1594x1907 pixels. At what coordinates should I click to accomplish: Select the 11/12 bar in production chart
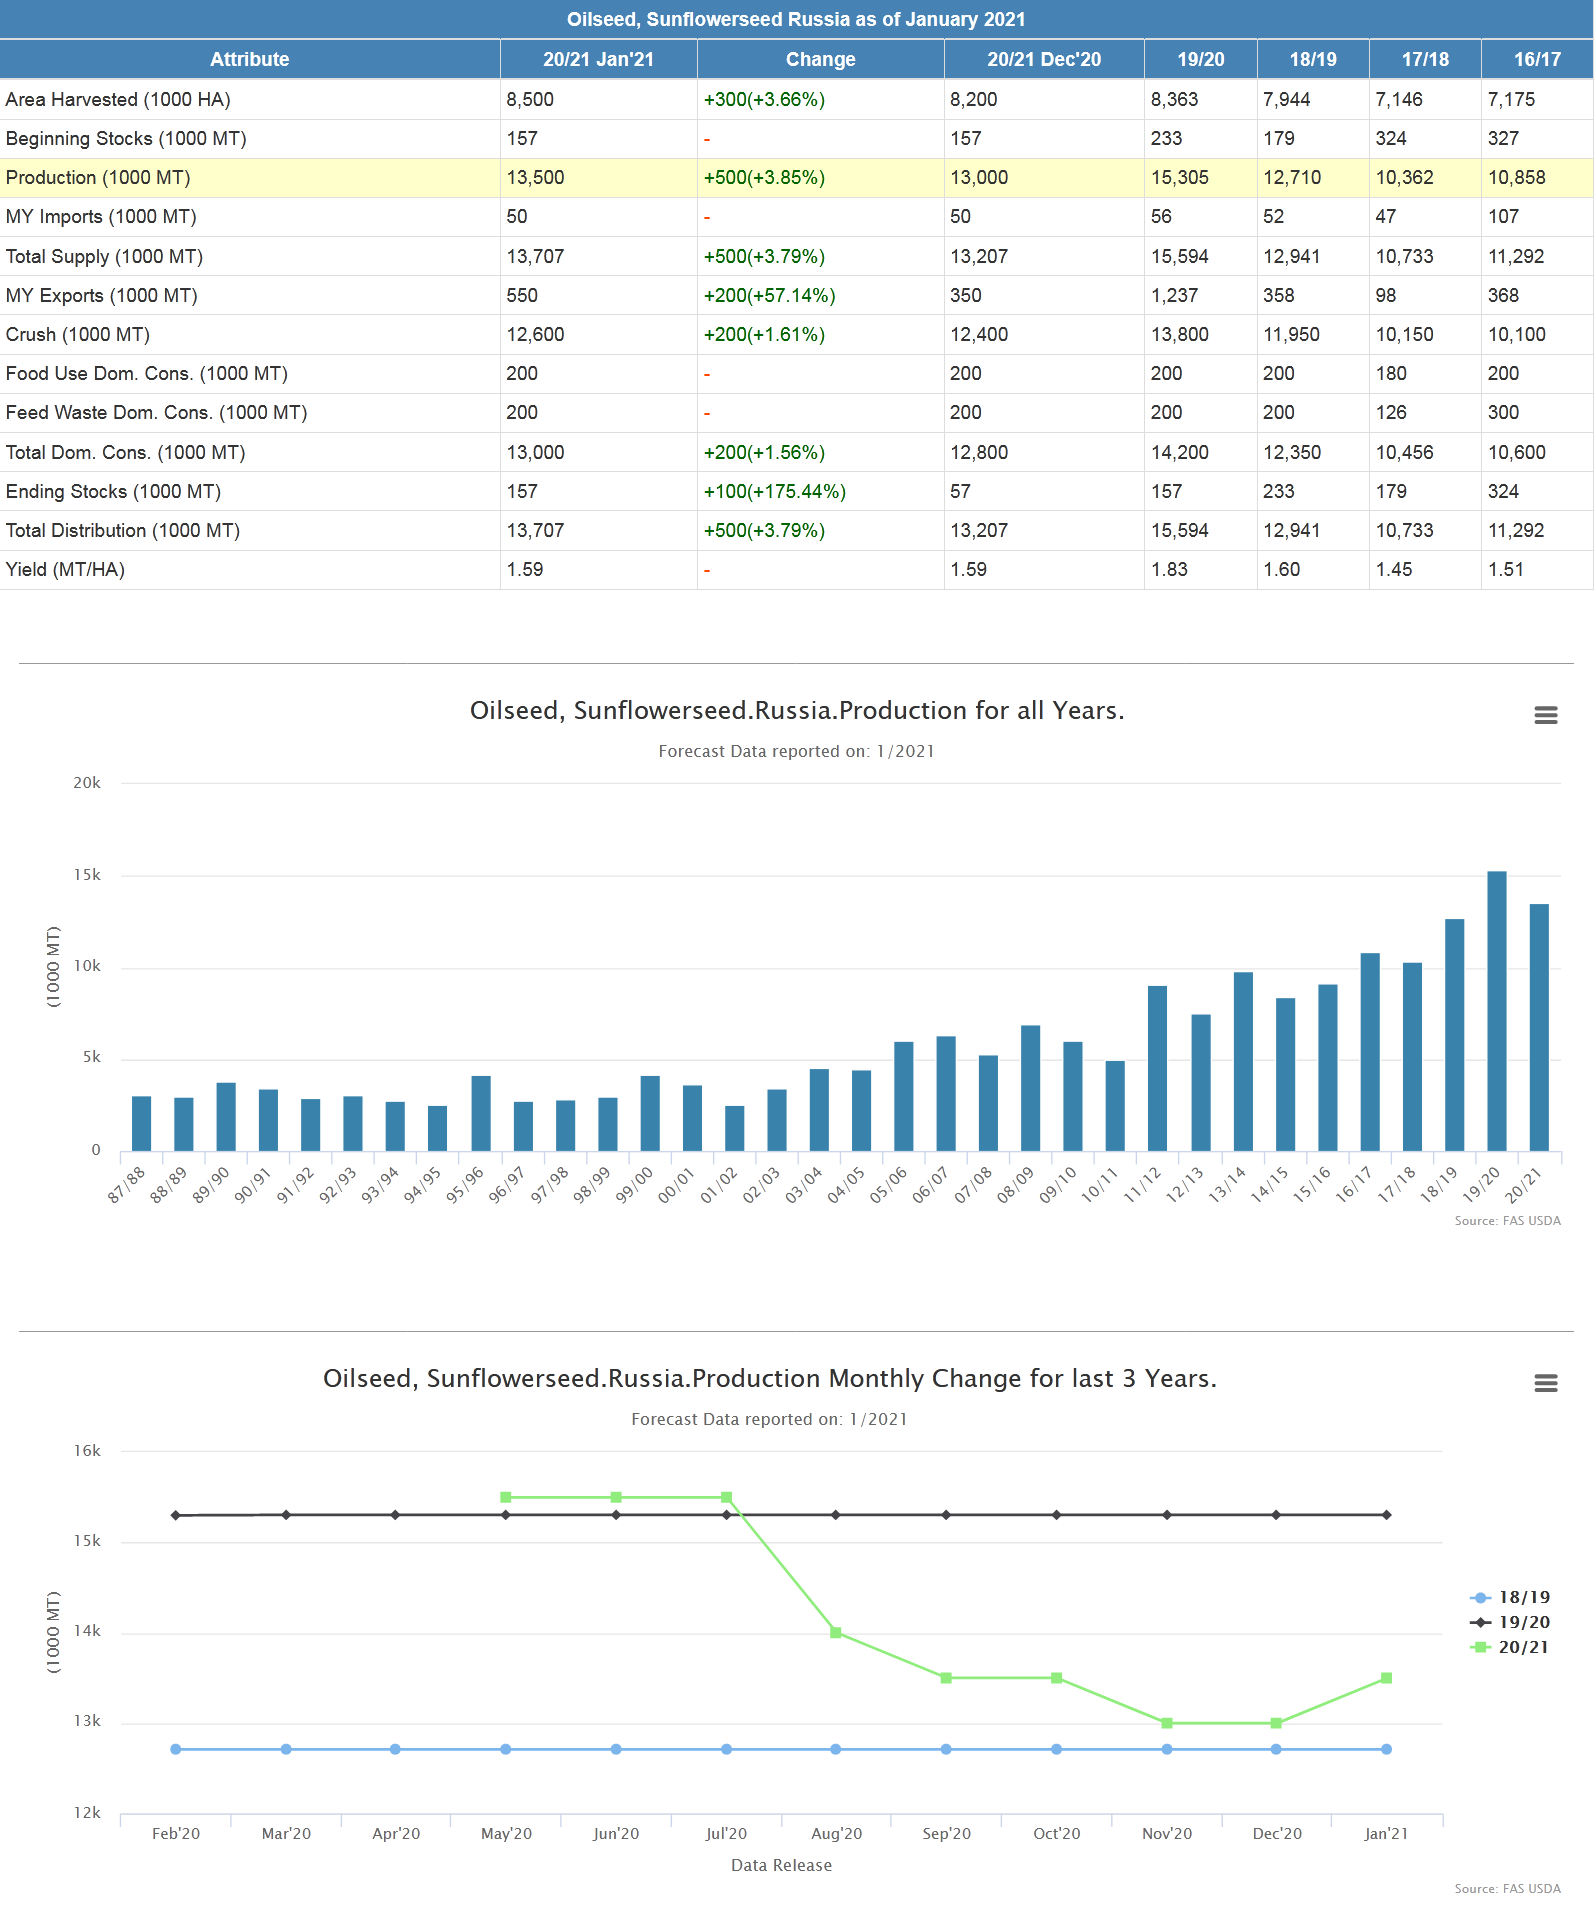click(x=1157, y=1068)
